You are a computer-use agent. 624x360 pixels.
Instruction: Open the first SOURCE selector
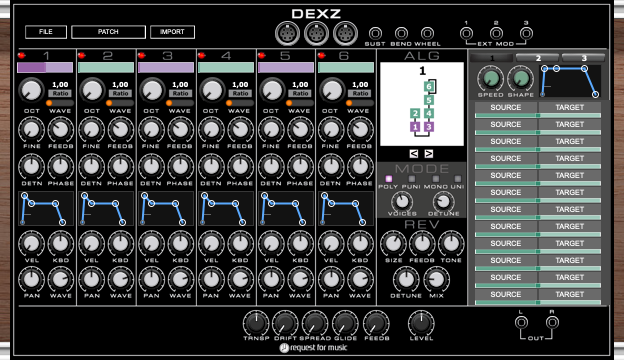[506, 107]
